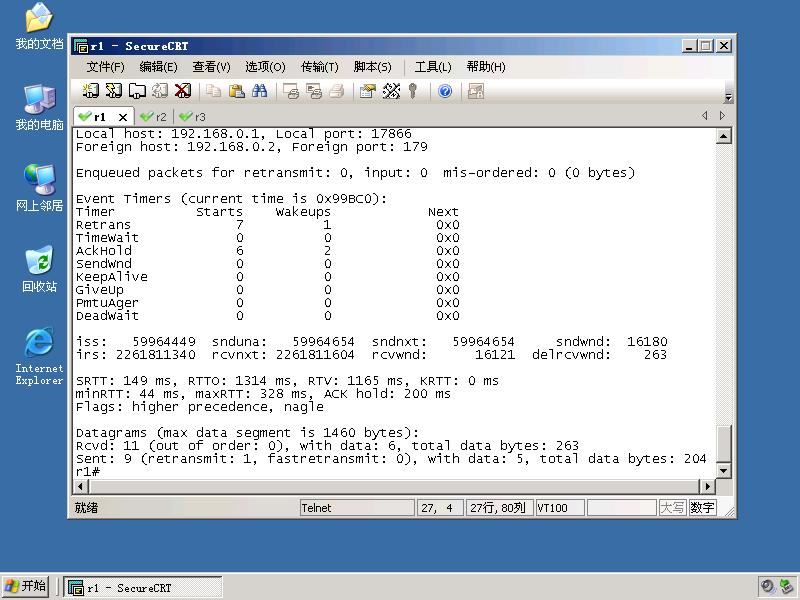Click the key icon in toolbar
Screen dimensions: 800x600
413,91
